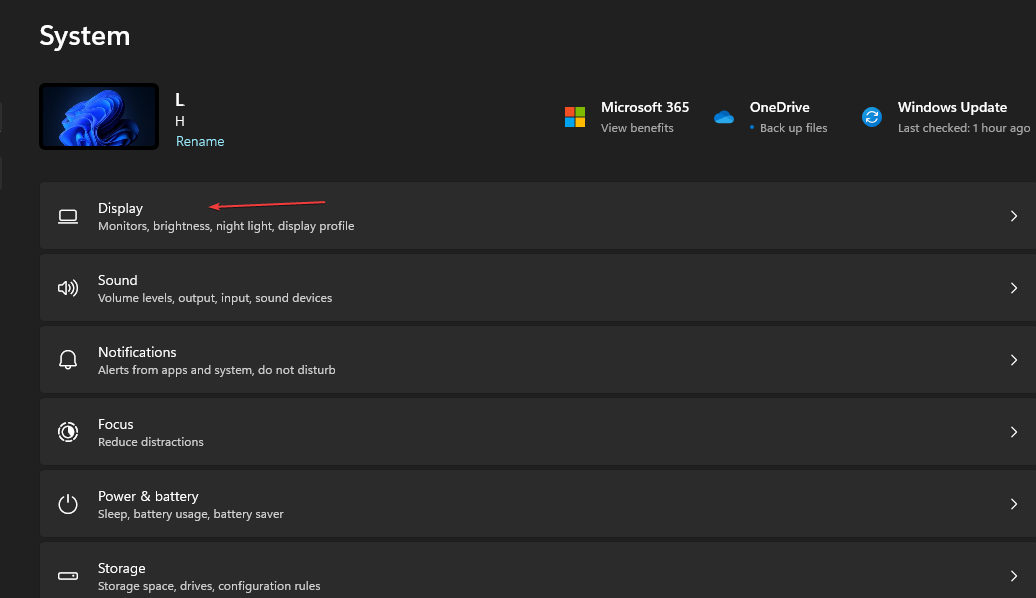This screenshot has height=598, width=1036.
Task: Click the Windows Update sync icon
Action: pyautogui.click(x=872, y=117)
